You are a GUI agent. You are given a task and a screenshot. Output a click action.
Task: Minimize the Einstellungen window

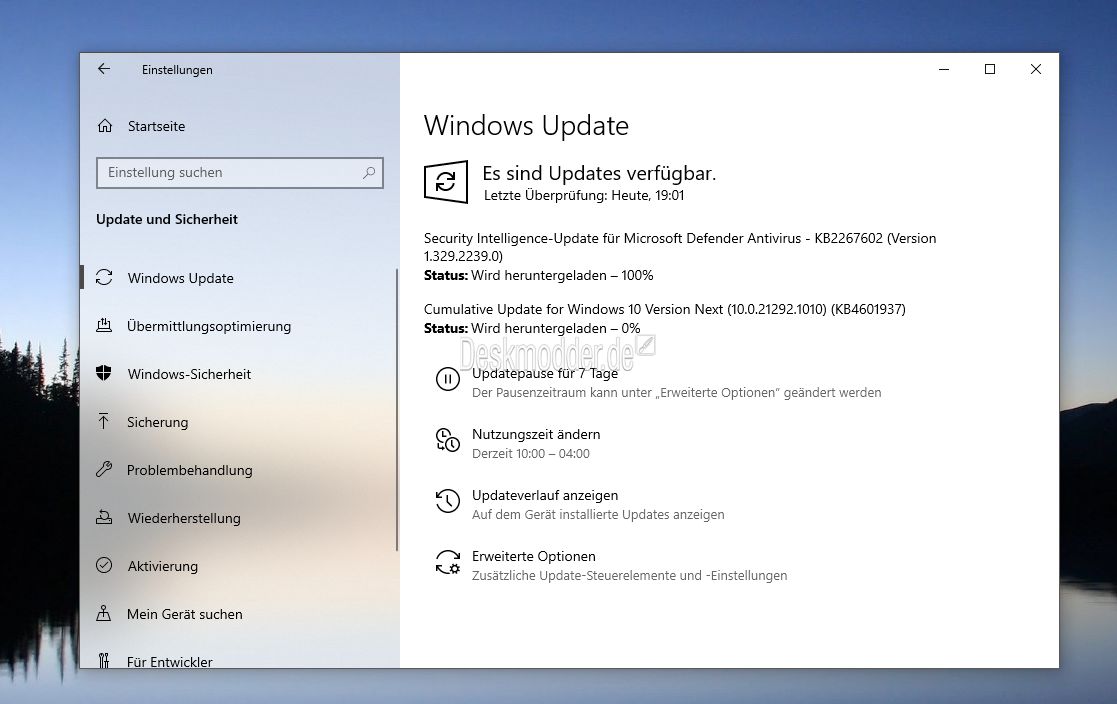pyautogui.click(x=944, y=69)
